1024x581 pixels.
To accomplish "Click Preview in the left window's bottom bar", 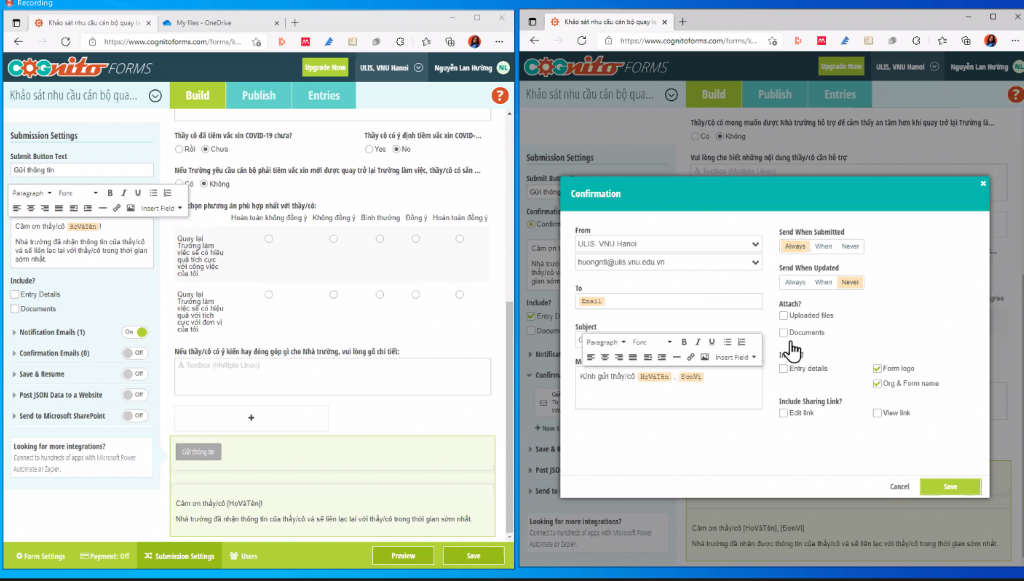I will coord(403,556).
